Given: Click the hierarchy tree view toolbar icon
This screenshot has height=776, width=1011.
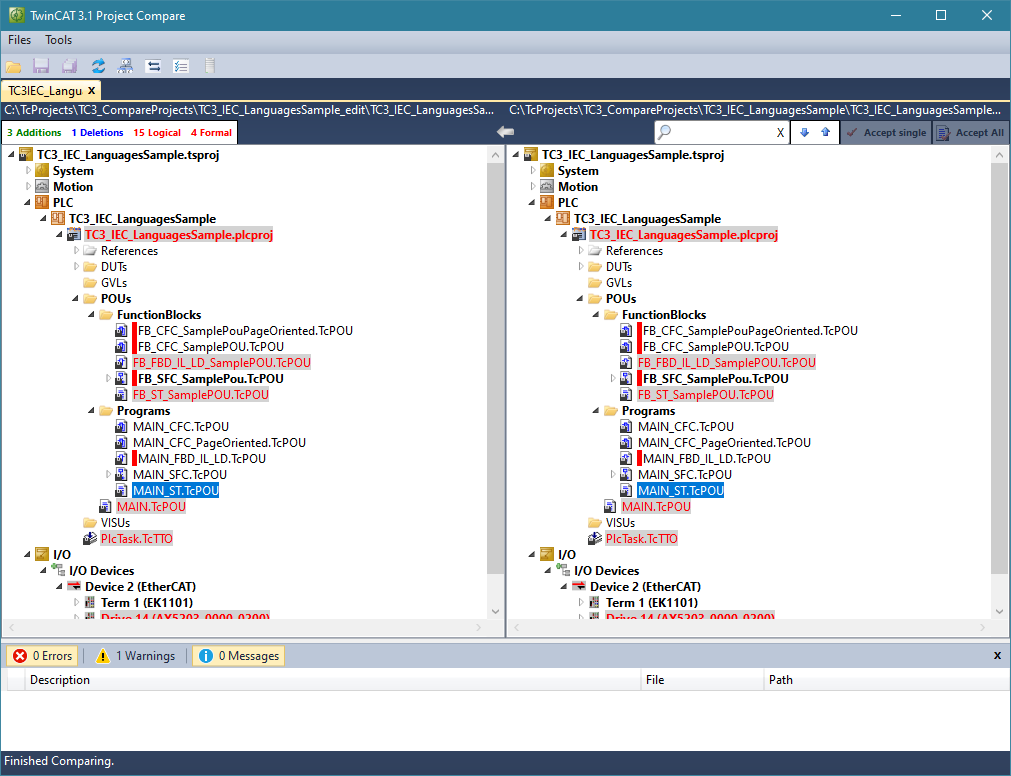Looking at the screenshot, I should click(125, 66).
